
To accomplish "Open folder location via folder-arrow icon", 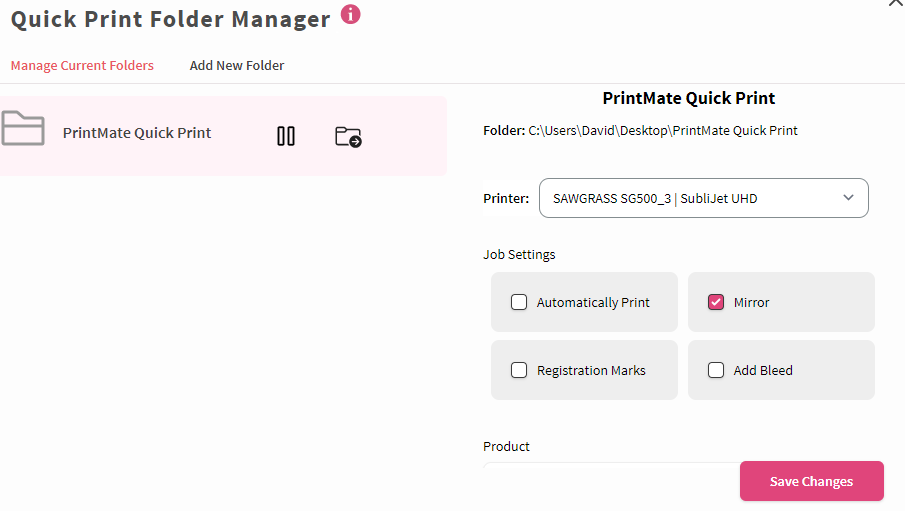I will click(x=348, y=137).
